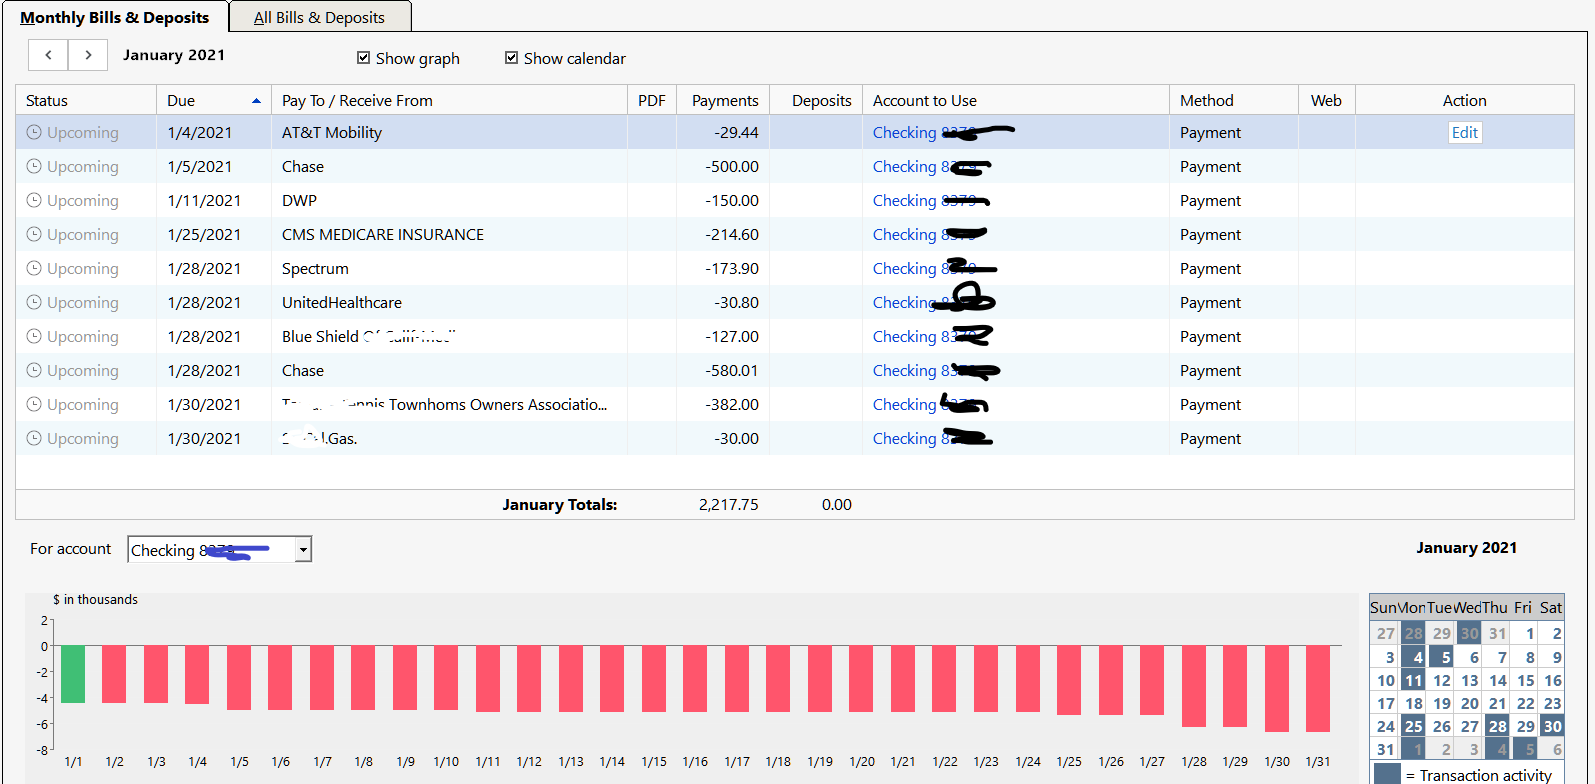Click clock status icon for CMS Medicare row

(34, 234)
